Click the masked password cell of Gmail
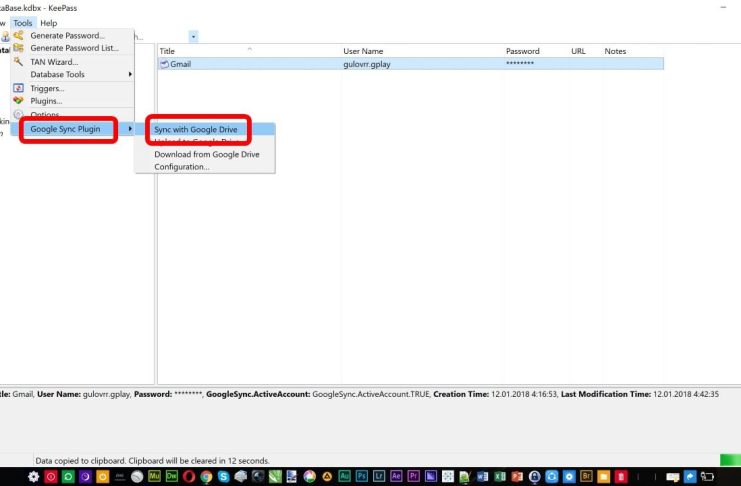741x486 pixels. pyautogui.click(x=520, y=63)
